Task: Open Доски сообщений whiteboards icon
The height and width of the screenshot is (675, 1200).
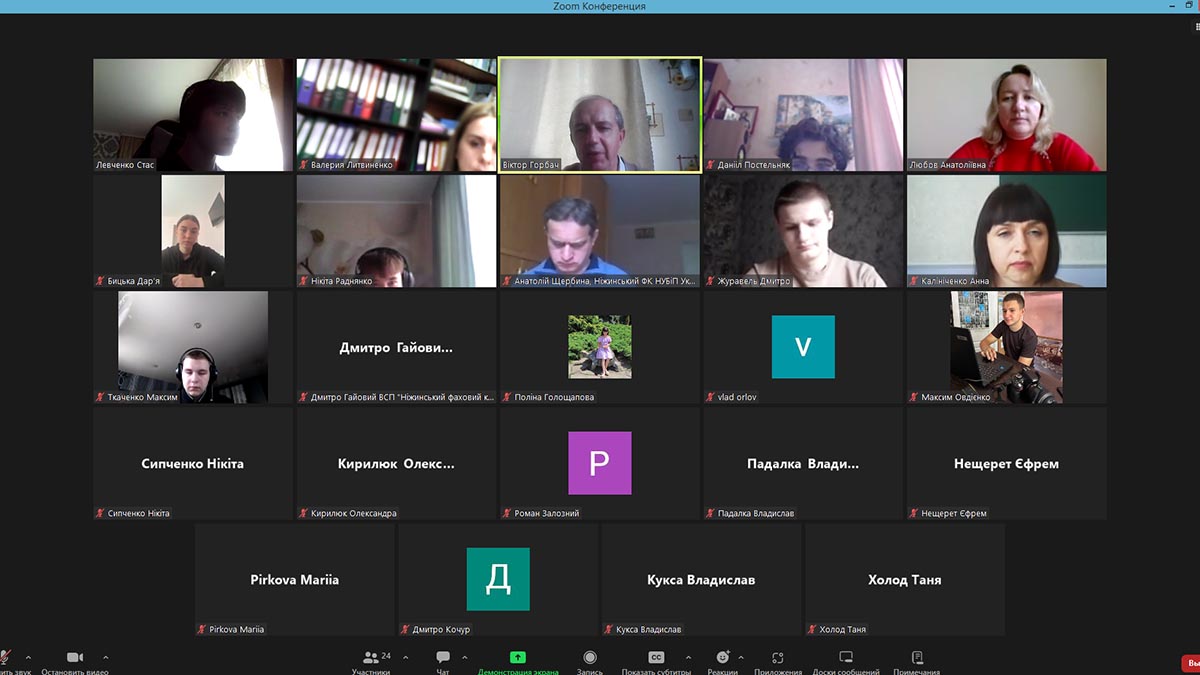Action: pyautogui.click(x=846, y=657)
